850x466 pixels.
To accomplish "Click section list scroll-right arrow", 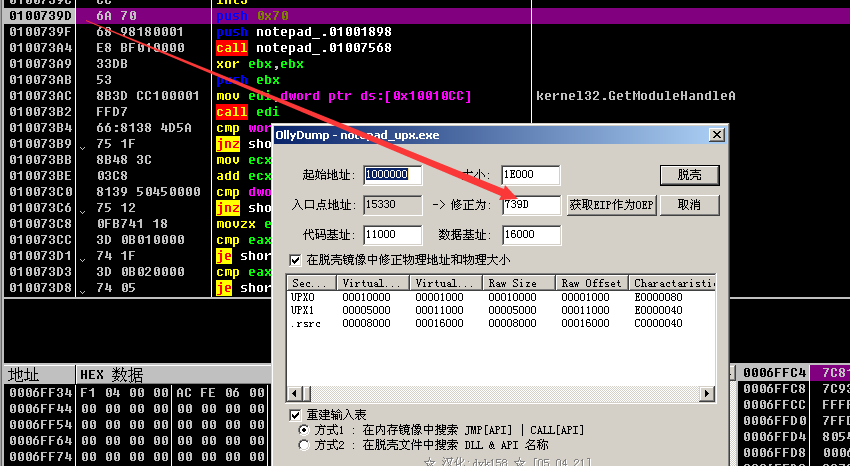I will 707,393.
